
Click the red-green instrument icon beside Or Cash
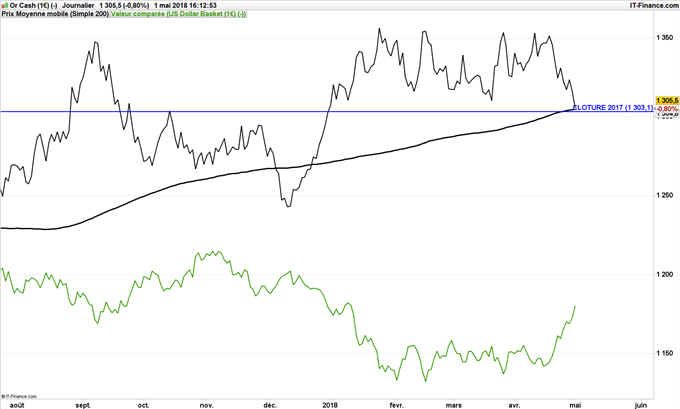click(4, 6)
